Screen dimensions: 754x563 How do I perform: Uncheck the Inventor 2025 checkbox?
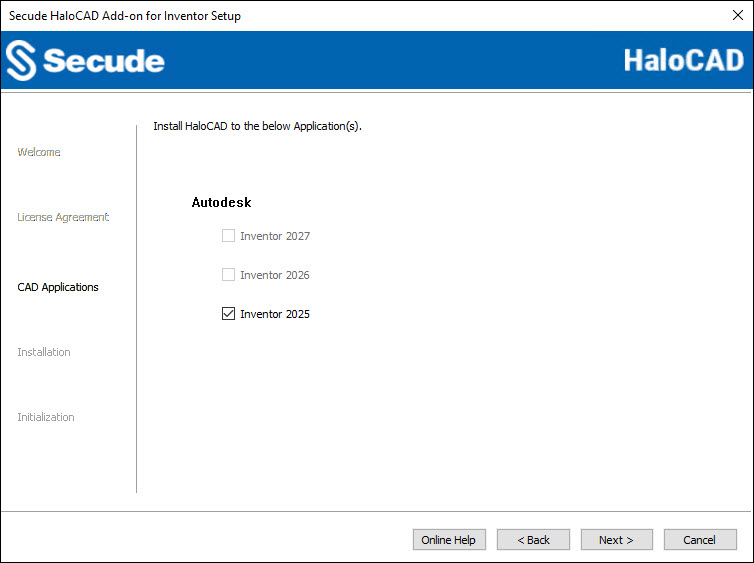click(x=228, y=314)
